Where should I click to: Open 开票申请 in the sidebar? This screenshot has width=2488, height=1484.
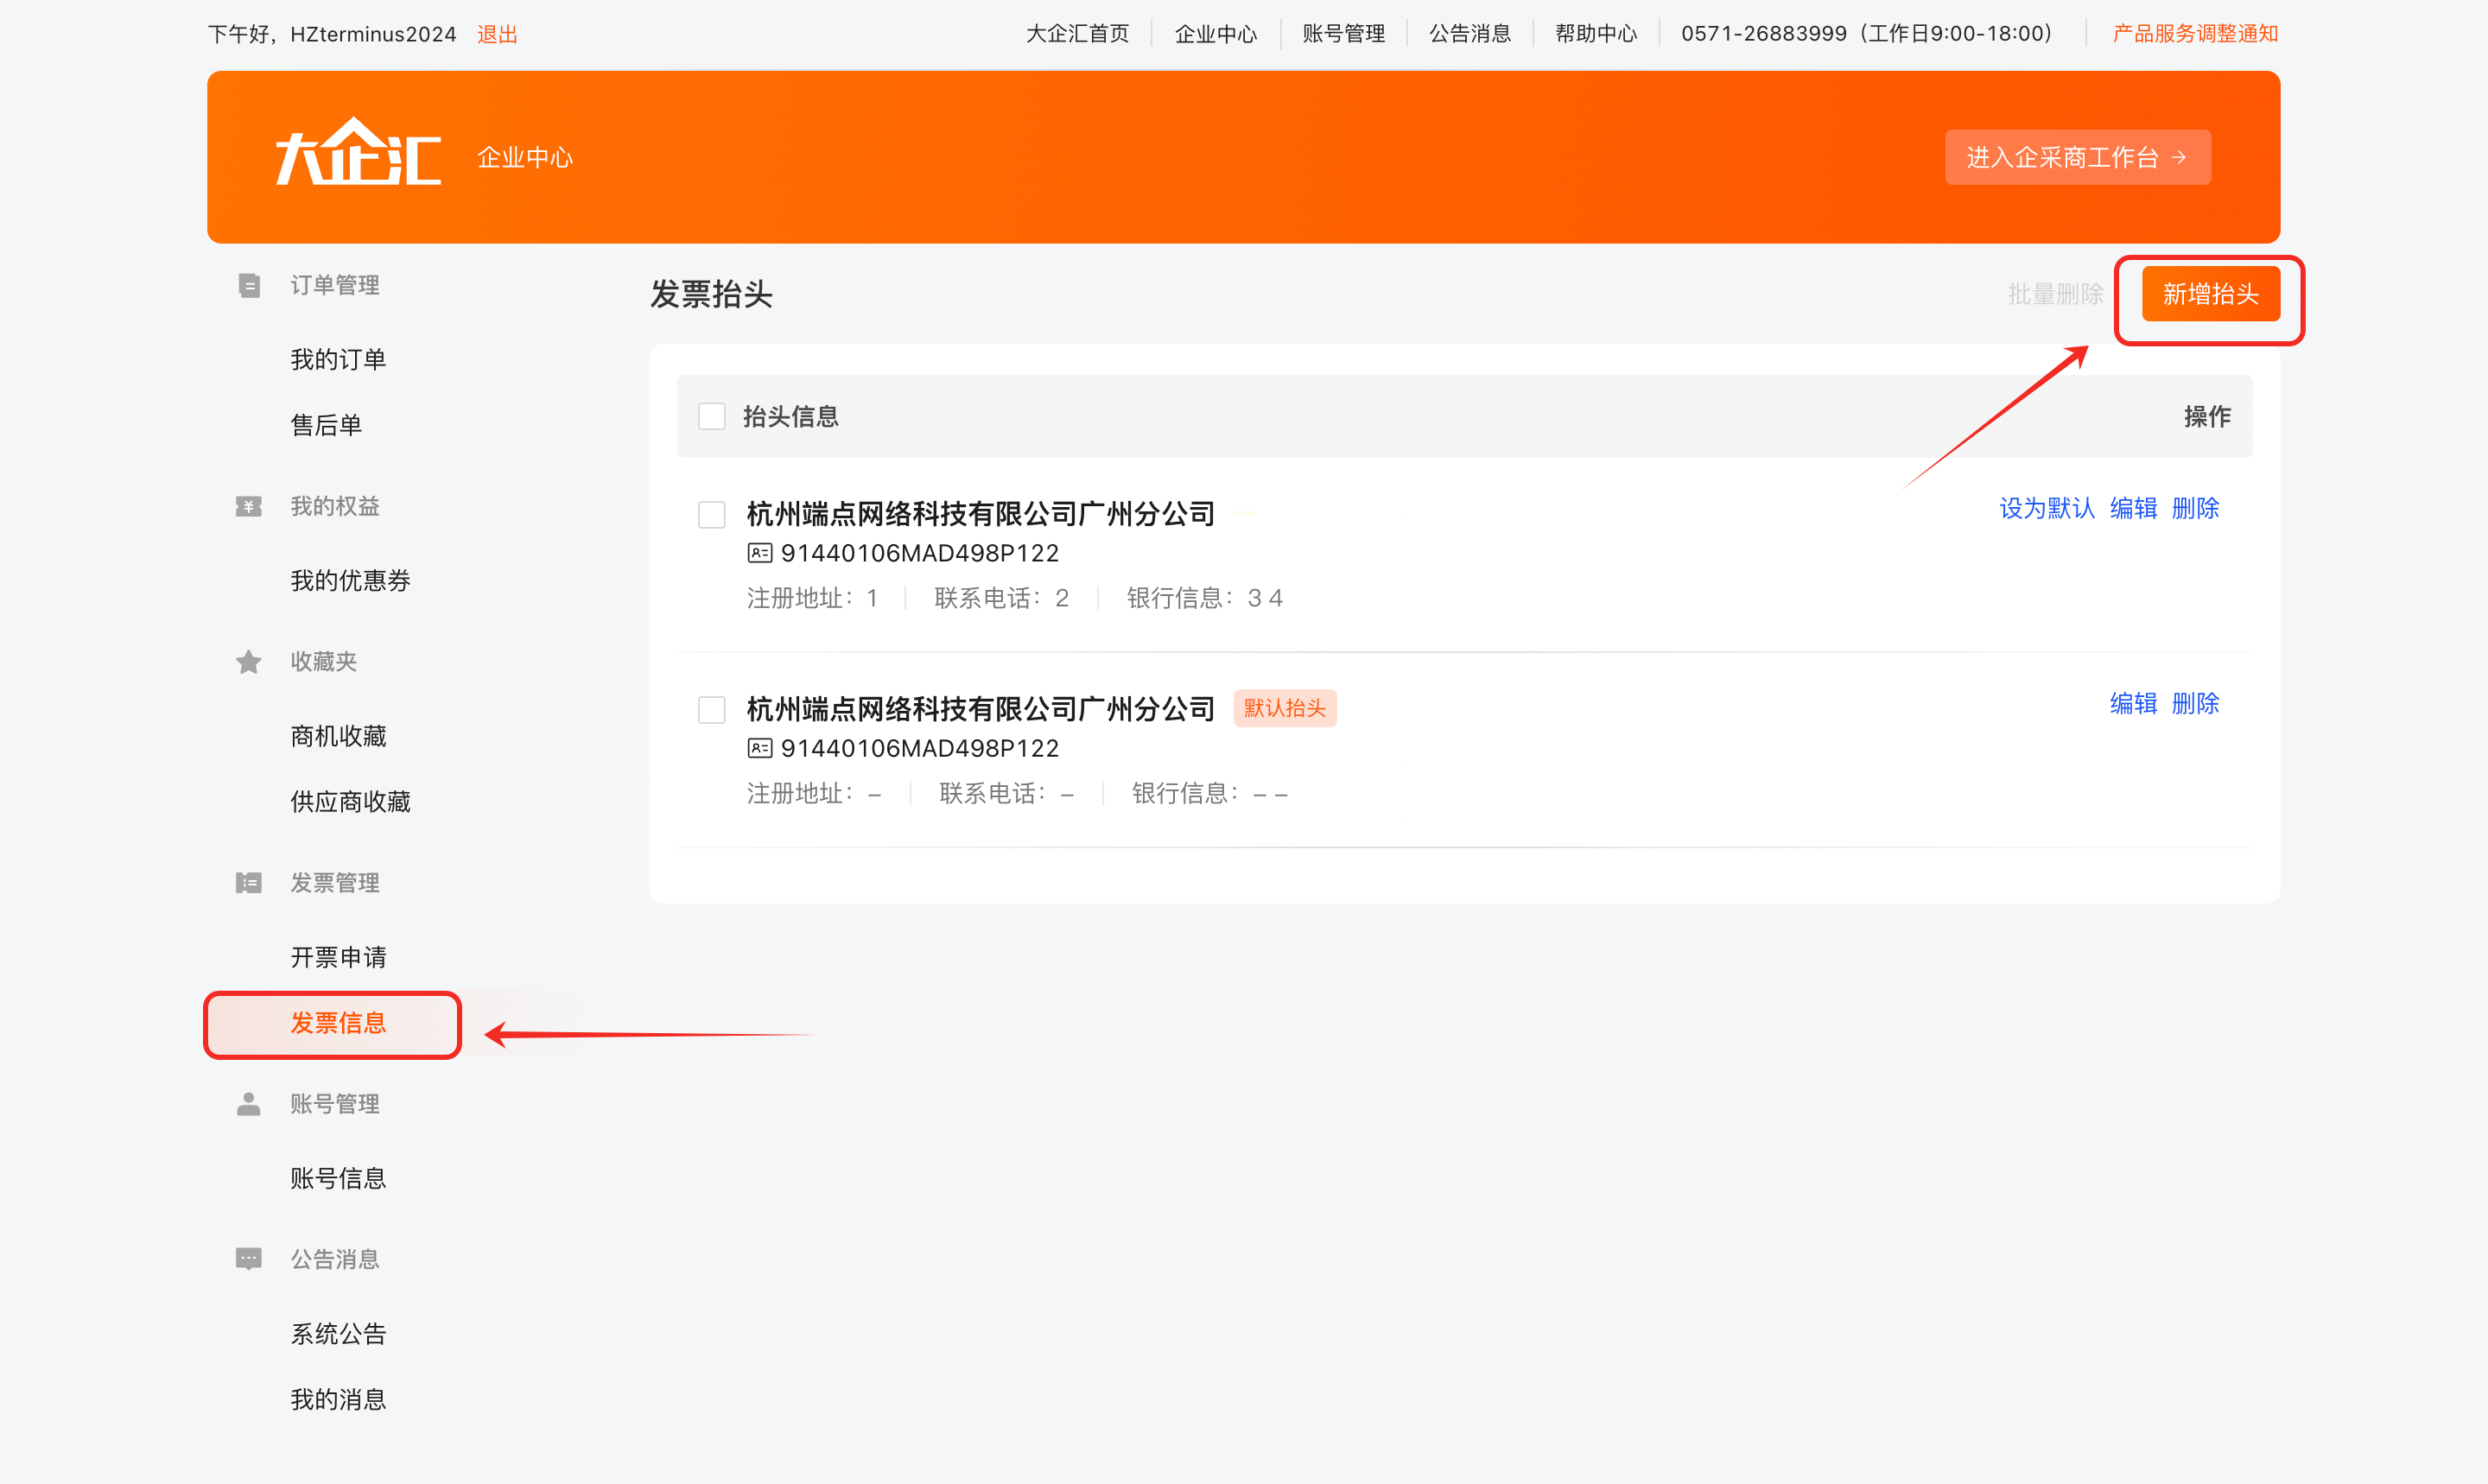pyautogui.click(x=338, y=958)
